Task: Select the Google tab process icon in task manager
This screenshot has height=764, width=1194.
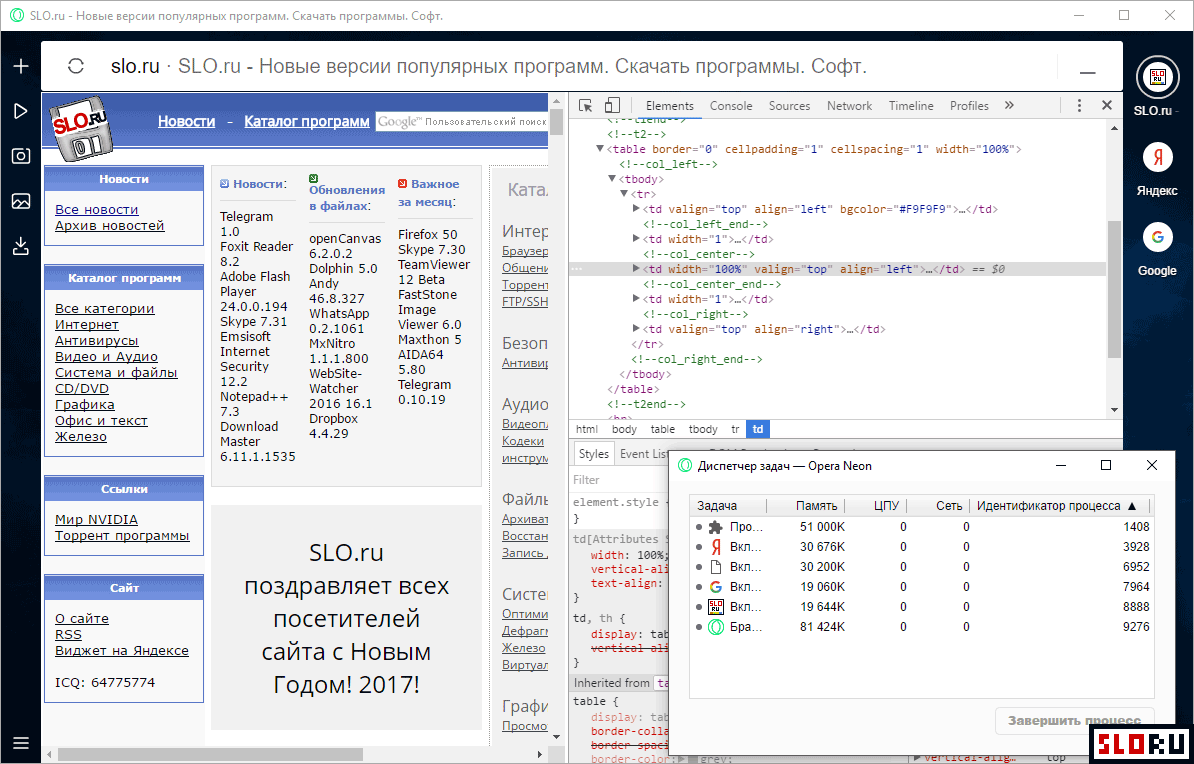Action: click(715, 587)
